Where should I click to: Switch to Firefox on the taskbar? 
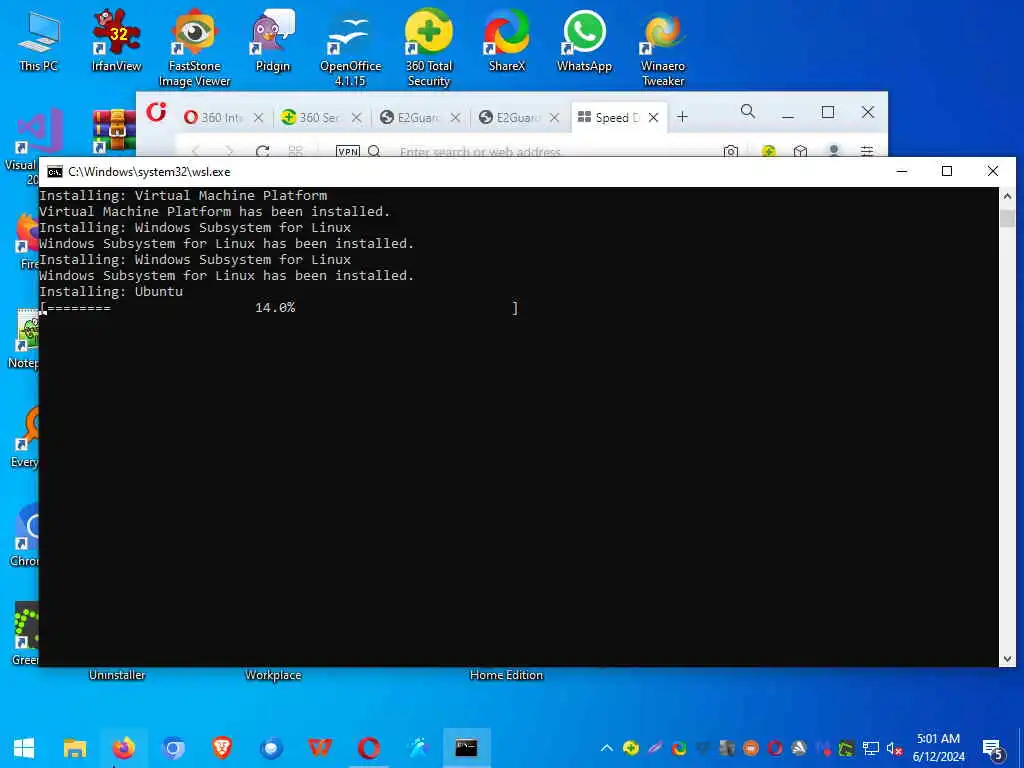pos(123,748)
